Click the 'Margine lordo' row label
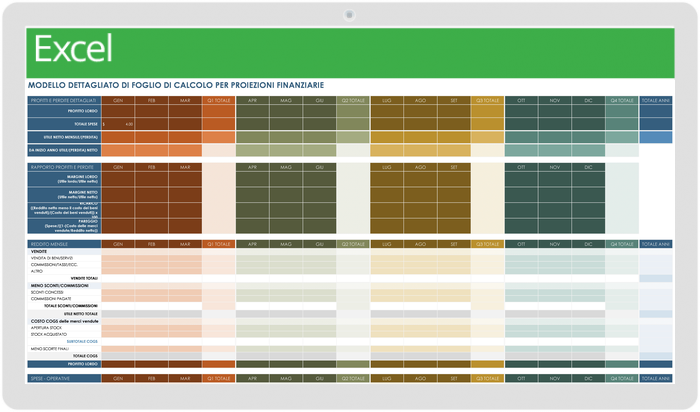 [64, 179]
